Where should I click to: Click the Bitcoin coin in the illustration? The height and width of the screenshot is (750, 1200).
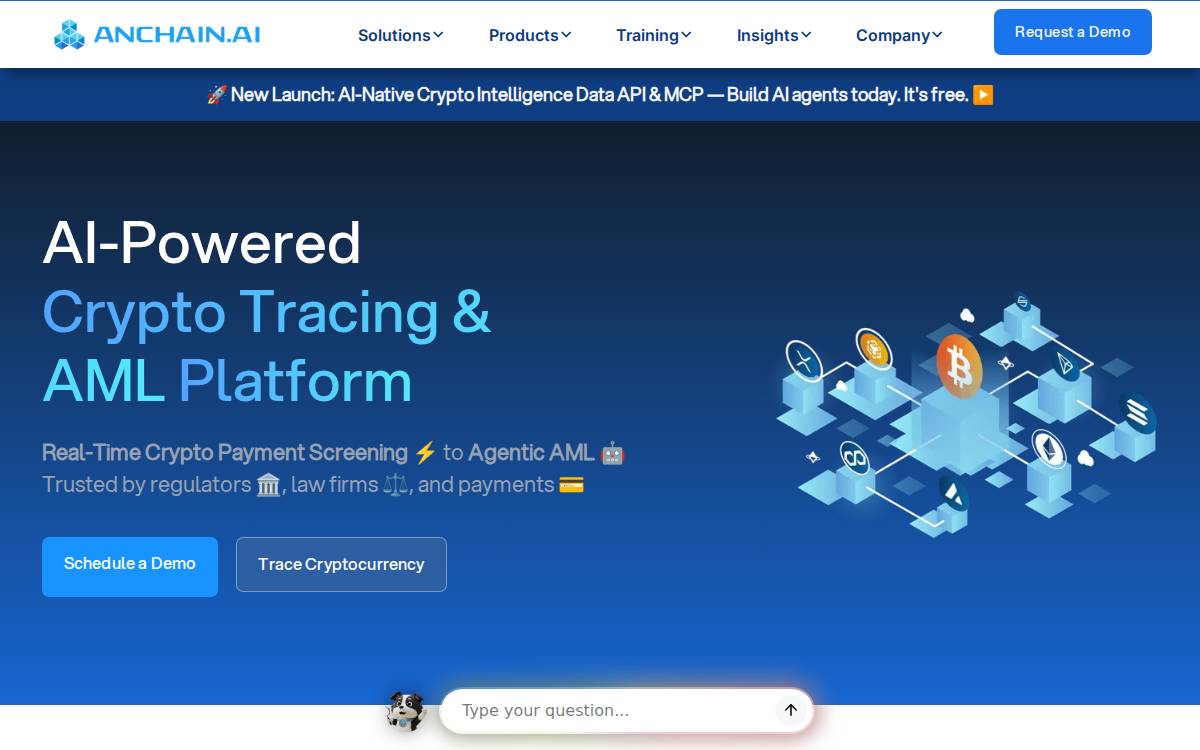click(x=959, y=367)
